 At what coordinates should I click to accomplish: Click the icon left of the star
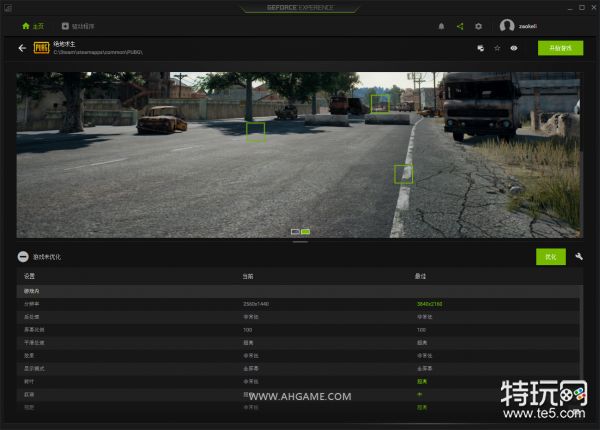pyautogui.click(x=481, y=48)
